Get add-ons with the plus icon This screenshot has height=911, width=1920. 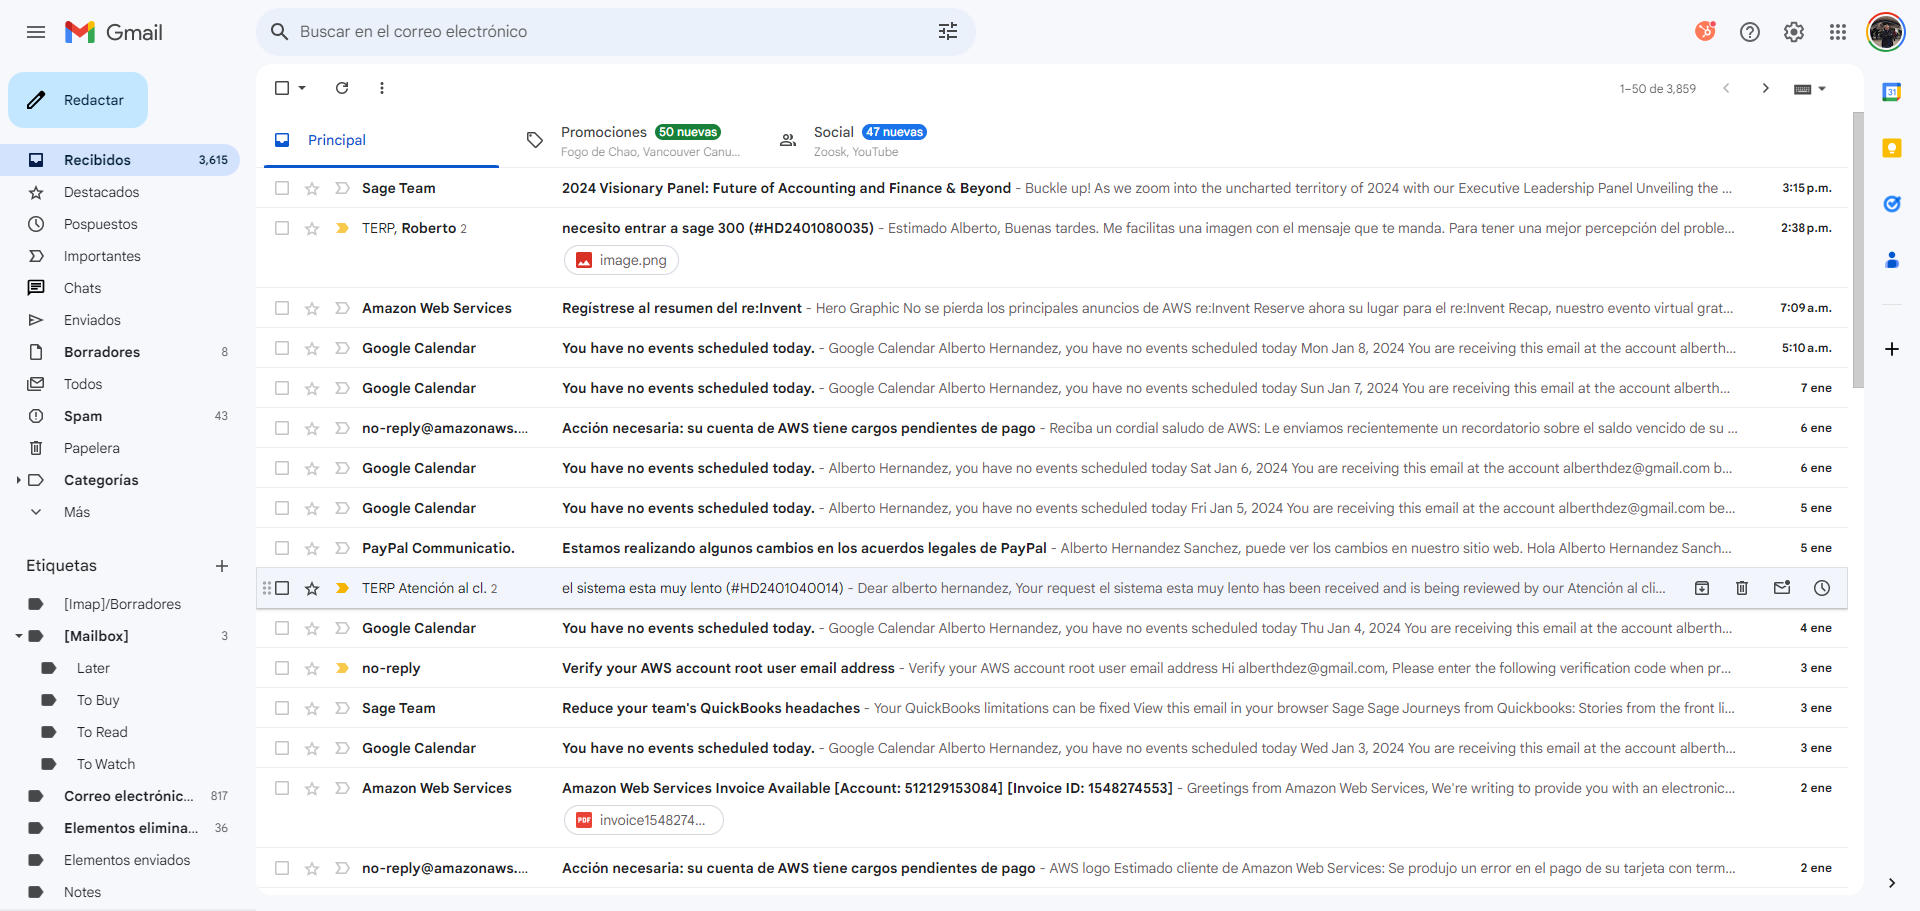pos(1892,349)
